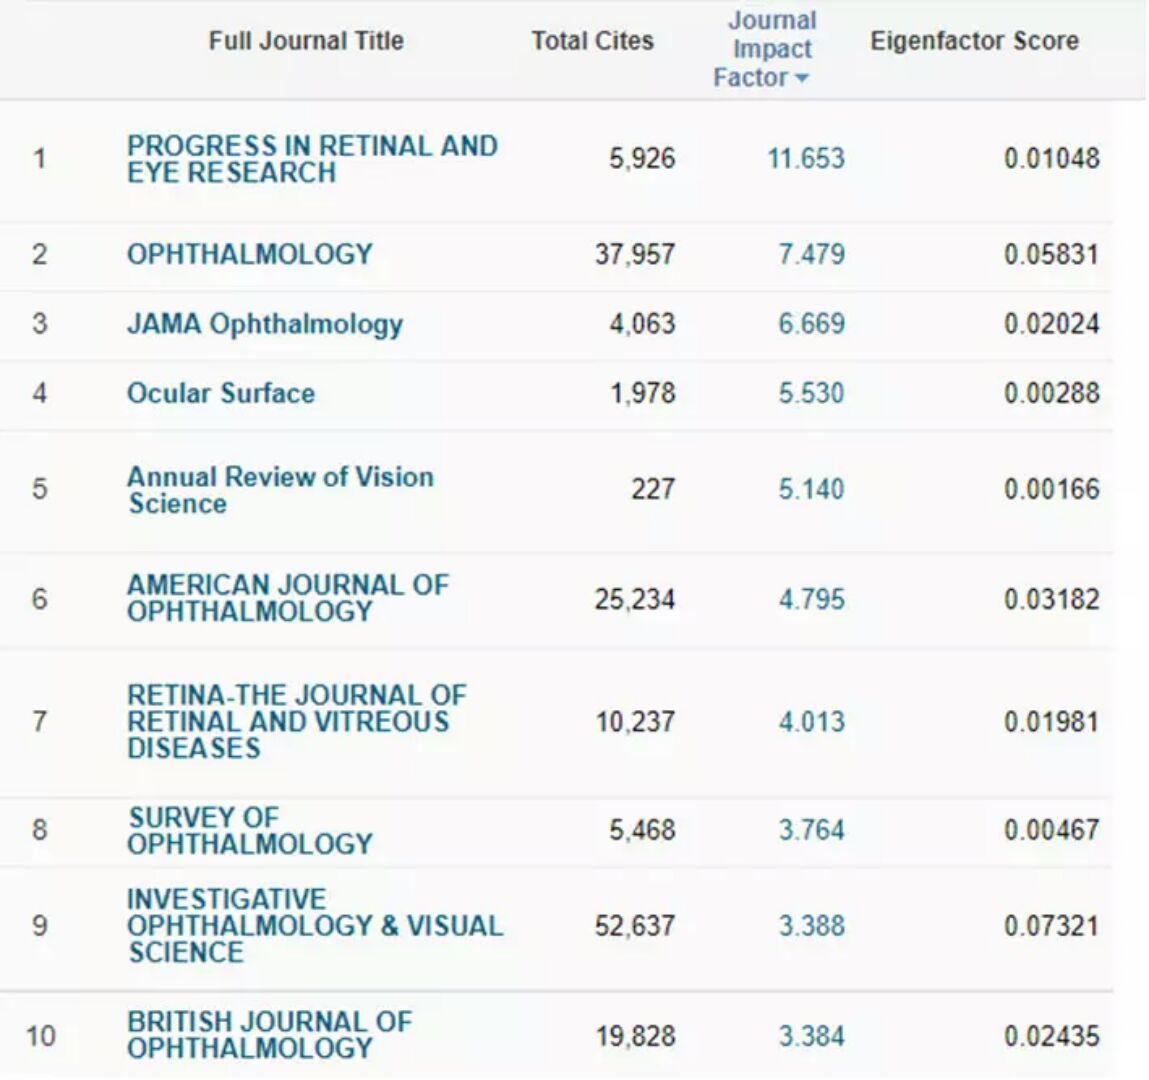Select the total cites value 1,978
The image size is (1149, 1080).
(x=643, y=393)
